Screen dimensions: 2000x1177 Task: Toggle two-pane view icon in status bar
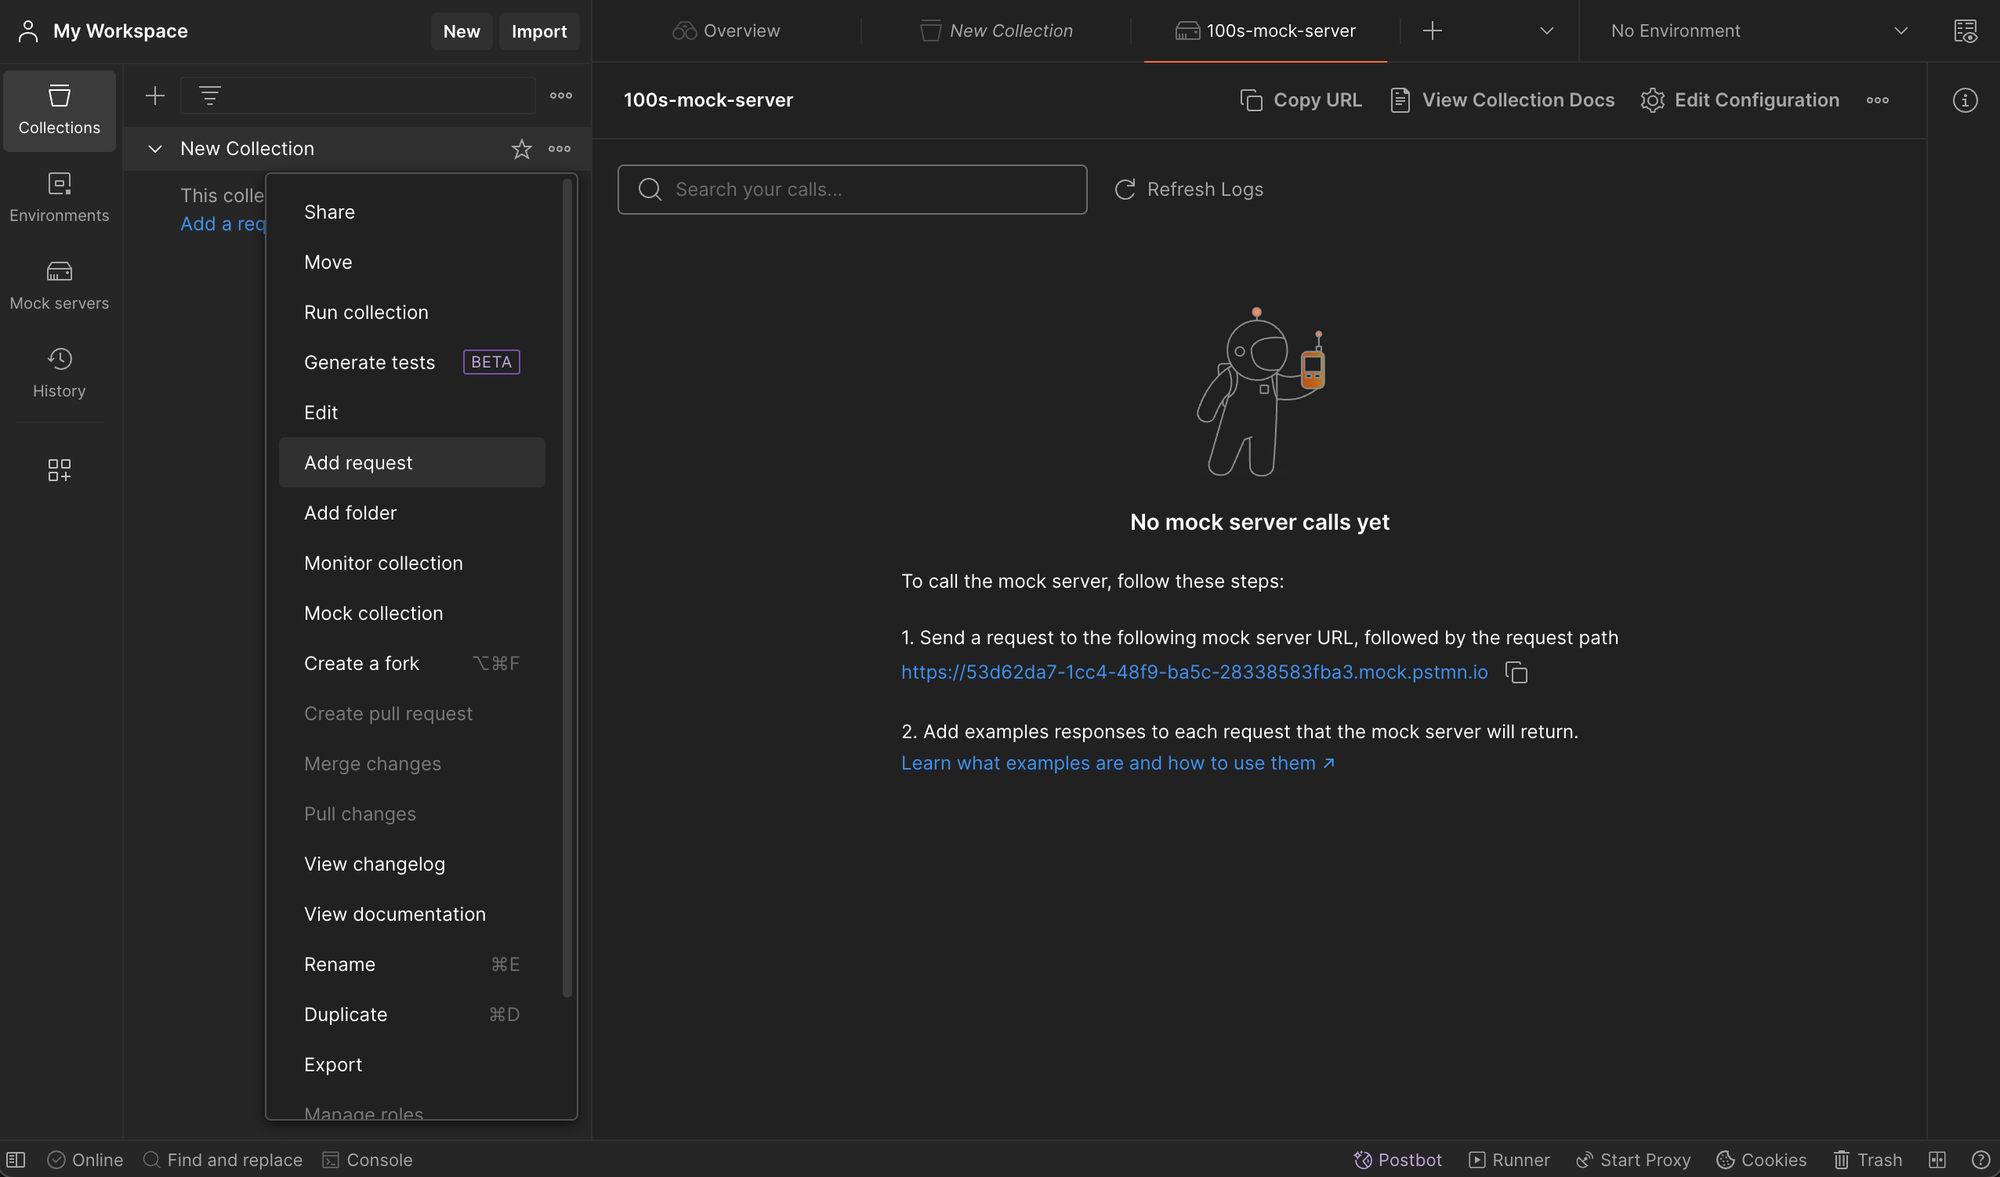click(1937, 1160)
